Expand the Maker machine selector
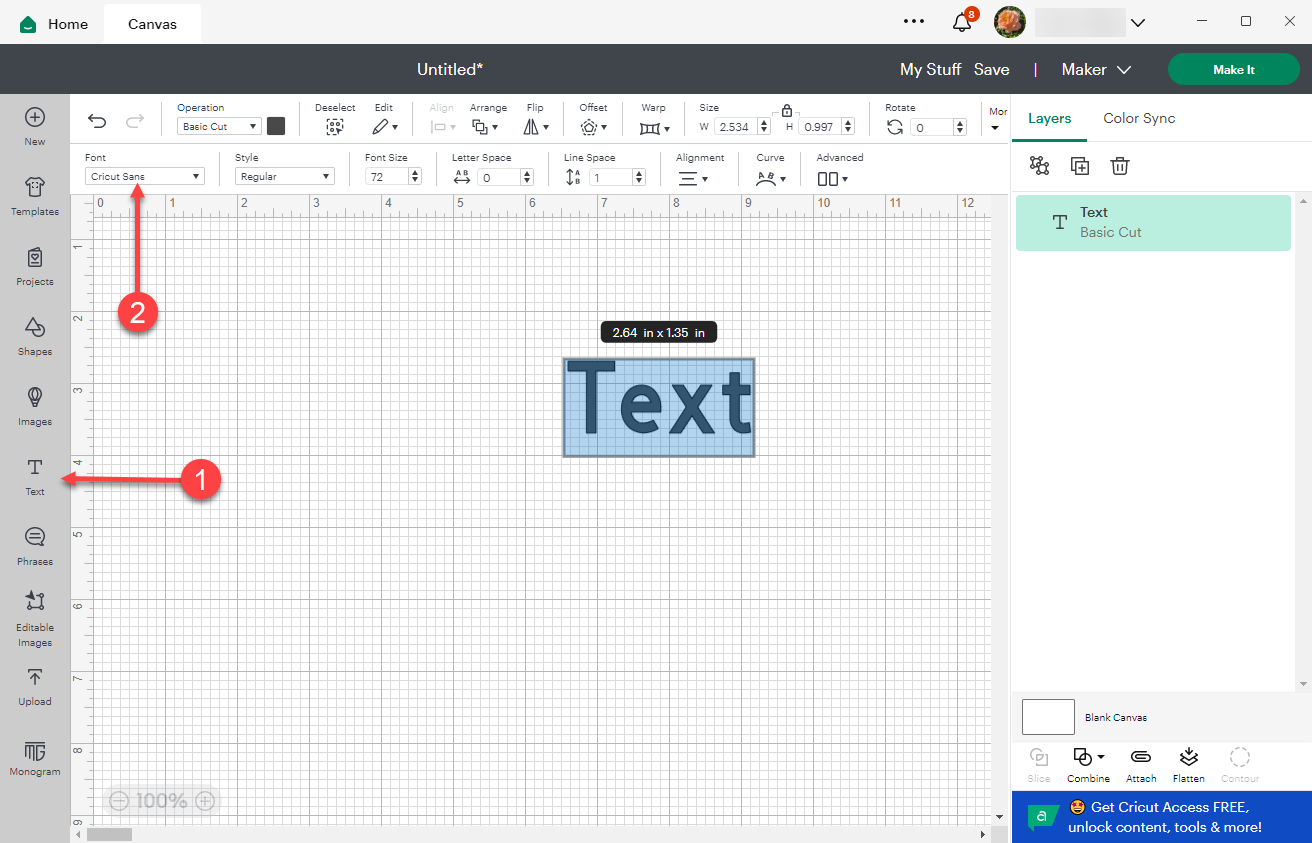The height and width of the screenshot is (843, 1312). (1096, 69)
